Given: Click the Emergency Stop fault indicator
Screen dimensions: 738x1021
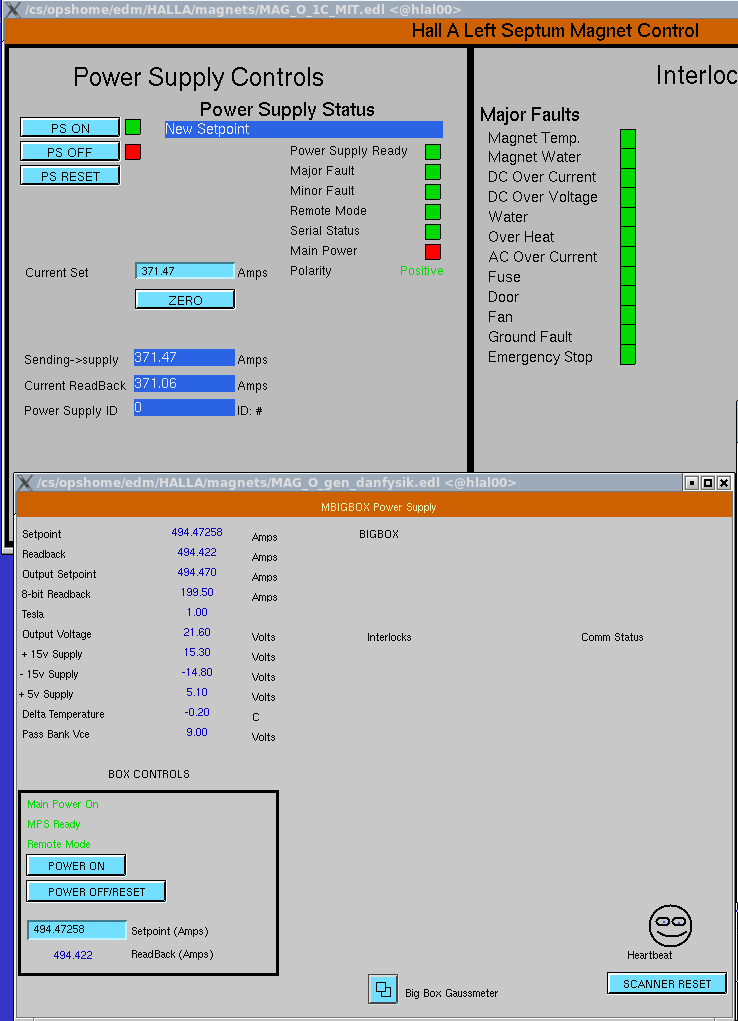Looking at the screenshot, I should [628, 356].
